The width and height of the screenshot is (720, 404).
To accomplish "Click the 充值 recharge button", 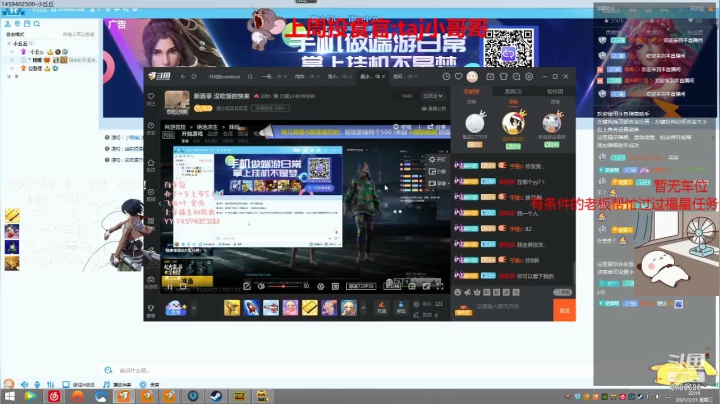I will point(381,308).
